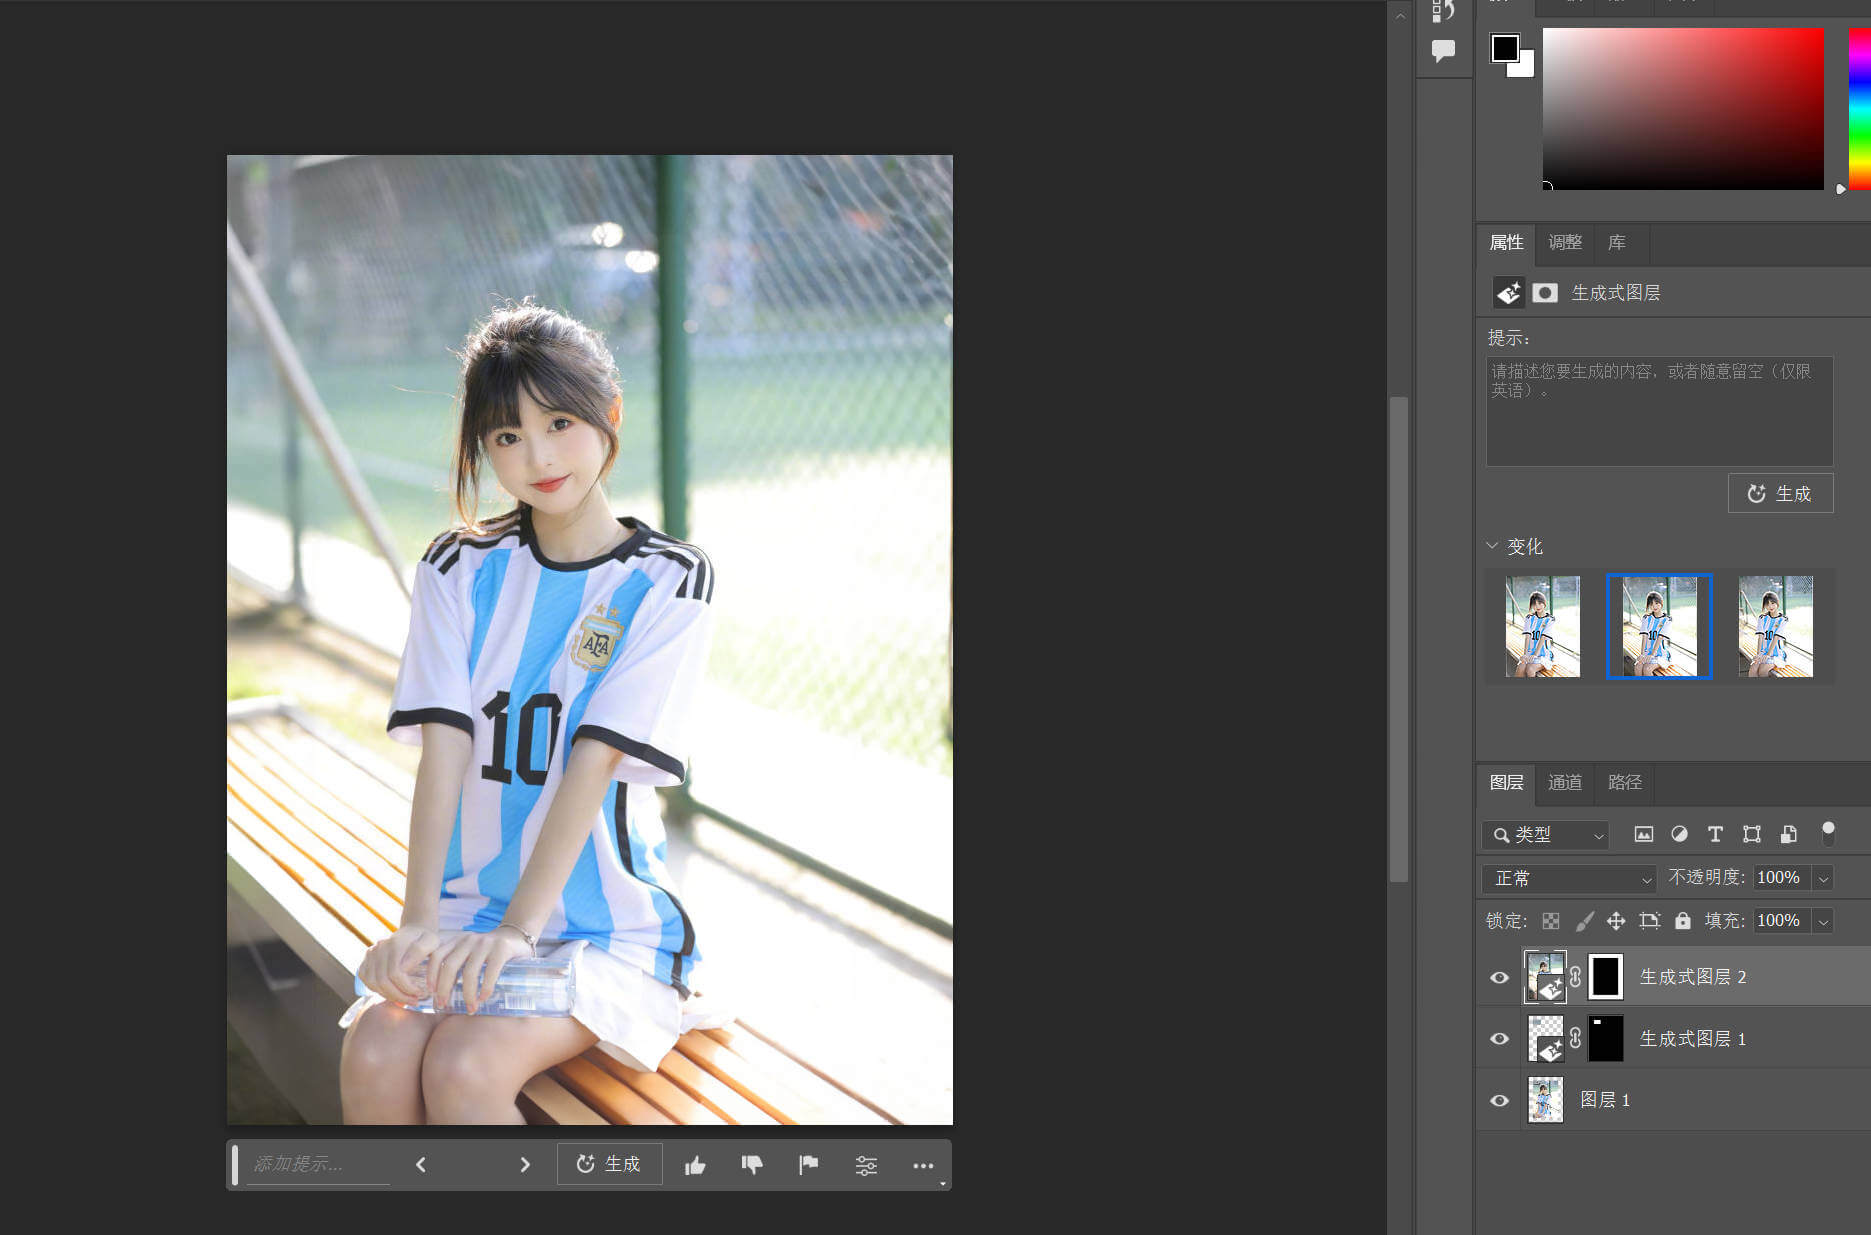The height and width of the screenshot is (1235, 1871).
Task: Click the pixel layer filter icon
Action: tap(1643, 834)
